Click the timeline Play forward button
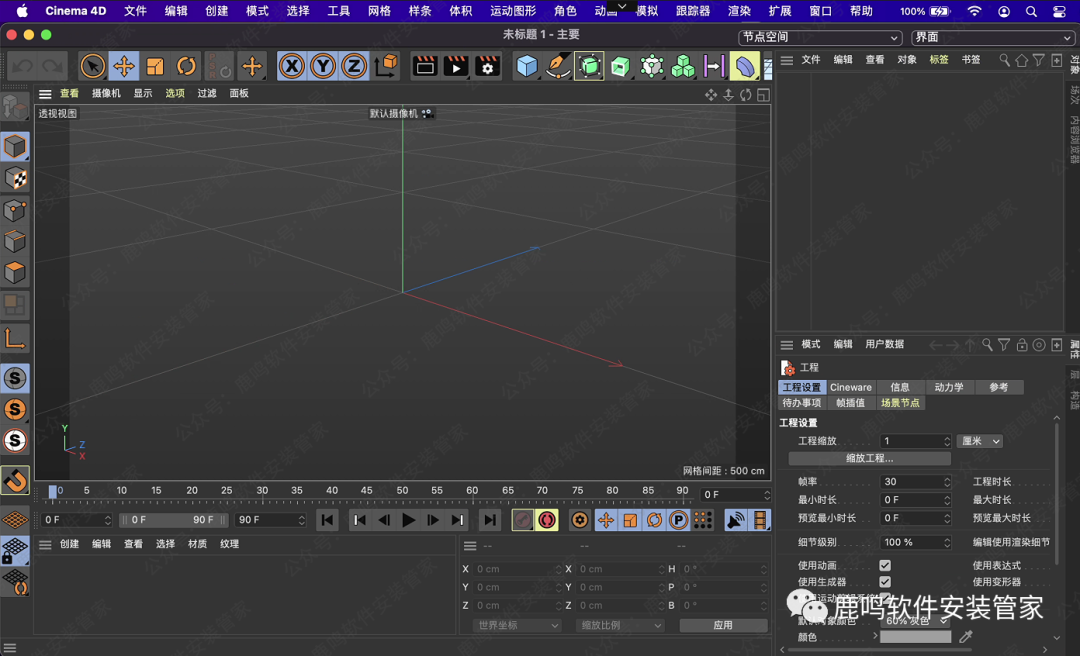Image resolution: width=1080 pixels, height=656 pixels. pyautogui.click(x=408, y=520)
